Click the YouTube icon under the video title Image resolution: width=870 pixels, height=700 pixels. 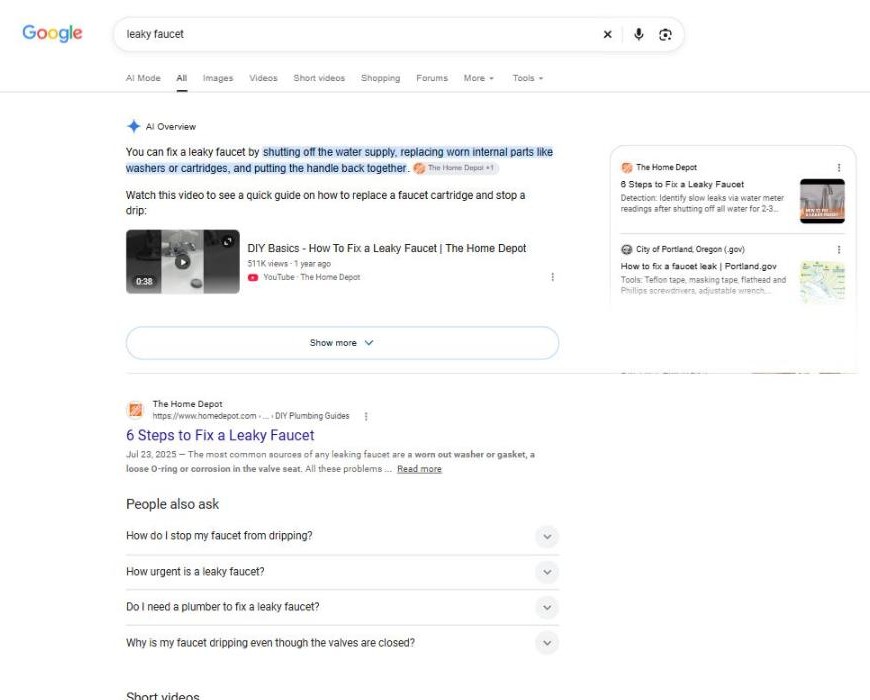point(253,277)
